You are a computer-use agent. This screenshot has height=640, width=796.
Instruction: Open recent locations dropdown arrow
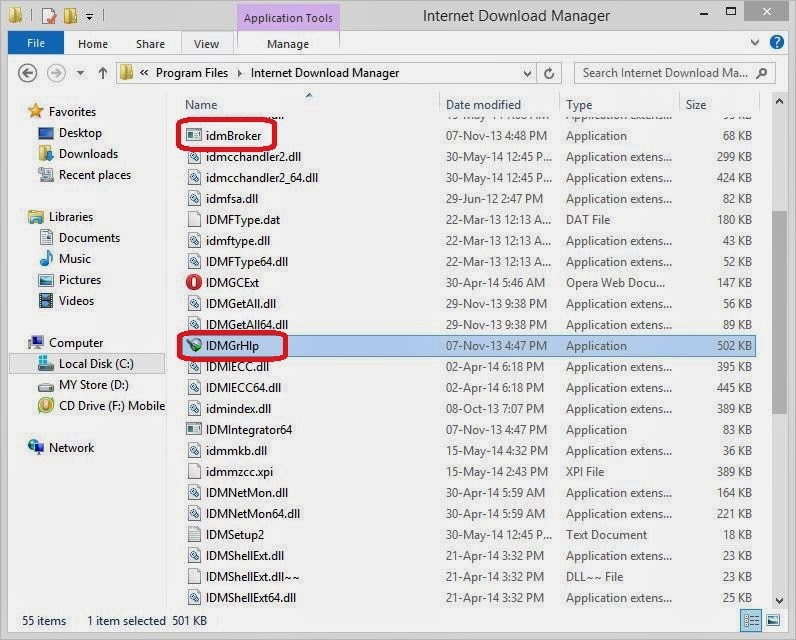point(80,73)
